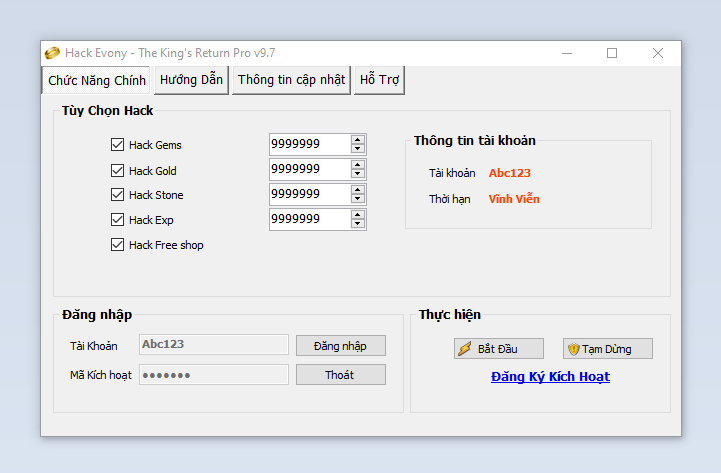Focus the Hack Gems number field

pyautogui.click(x=309, y=144)
